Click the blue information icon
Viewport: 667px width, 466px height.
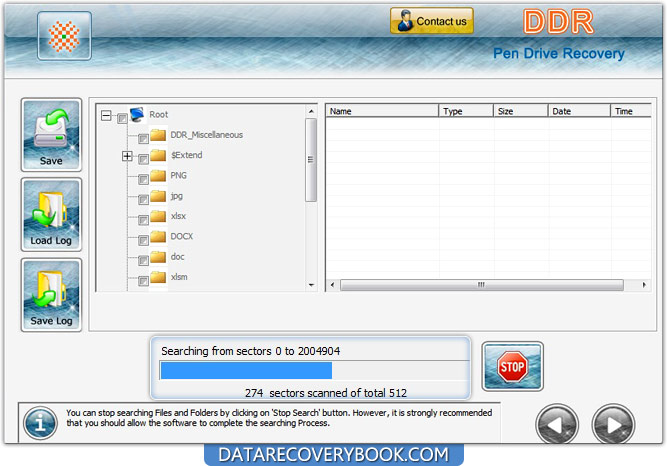(x=40, y=423)
